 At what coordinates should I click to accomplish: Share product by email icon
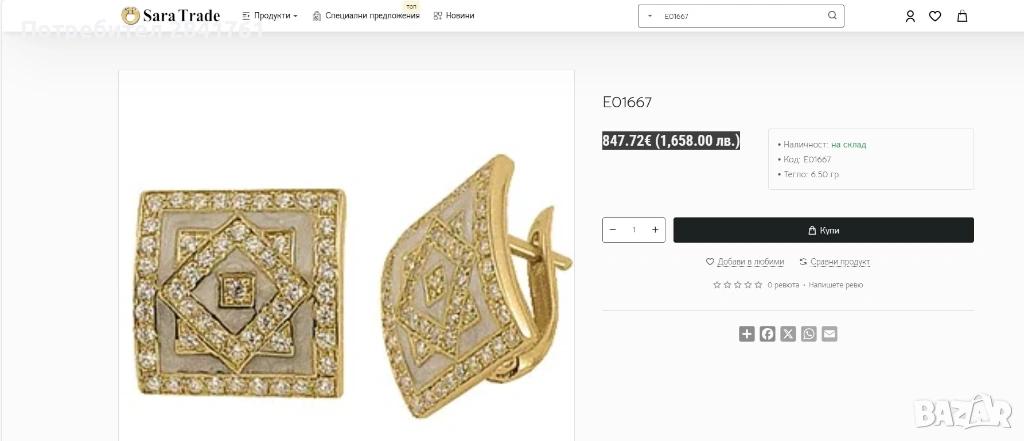coord(829,334)
